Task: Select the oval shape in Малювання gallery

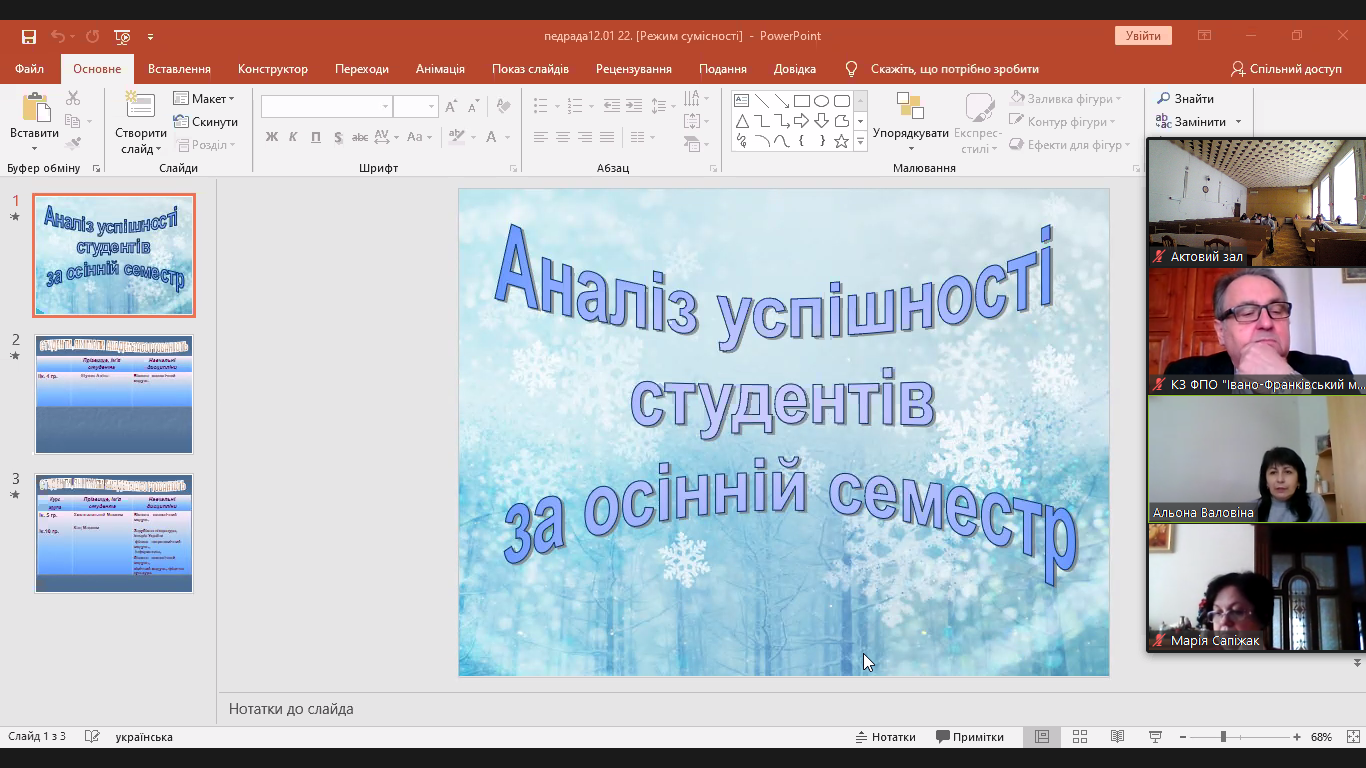Action: point(821,101)
